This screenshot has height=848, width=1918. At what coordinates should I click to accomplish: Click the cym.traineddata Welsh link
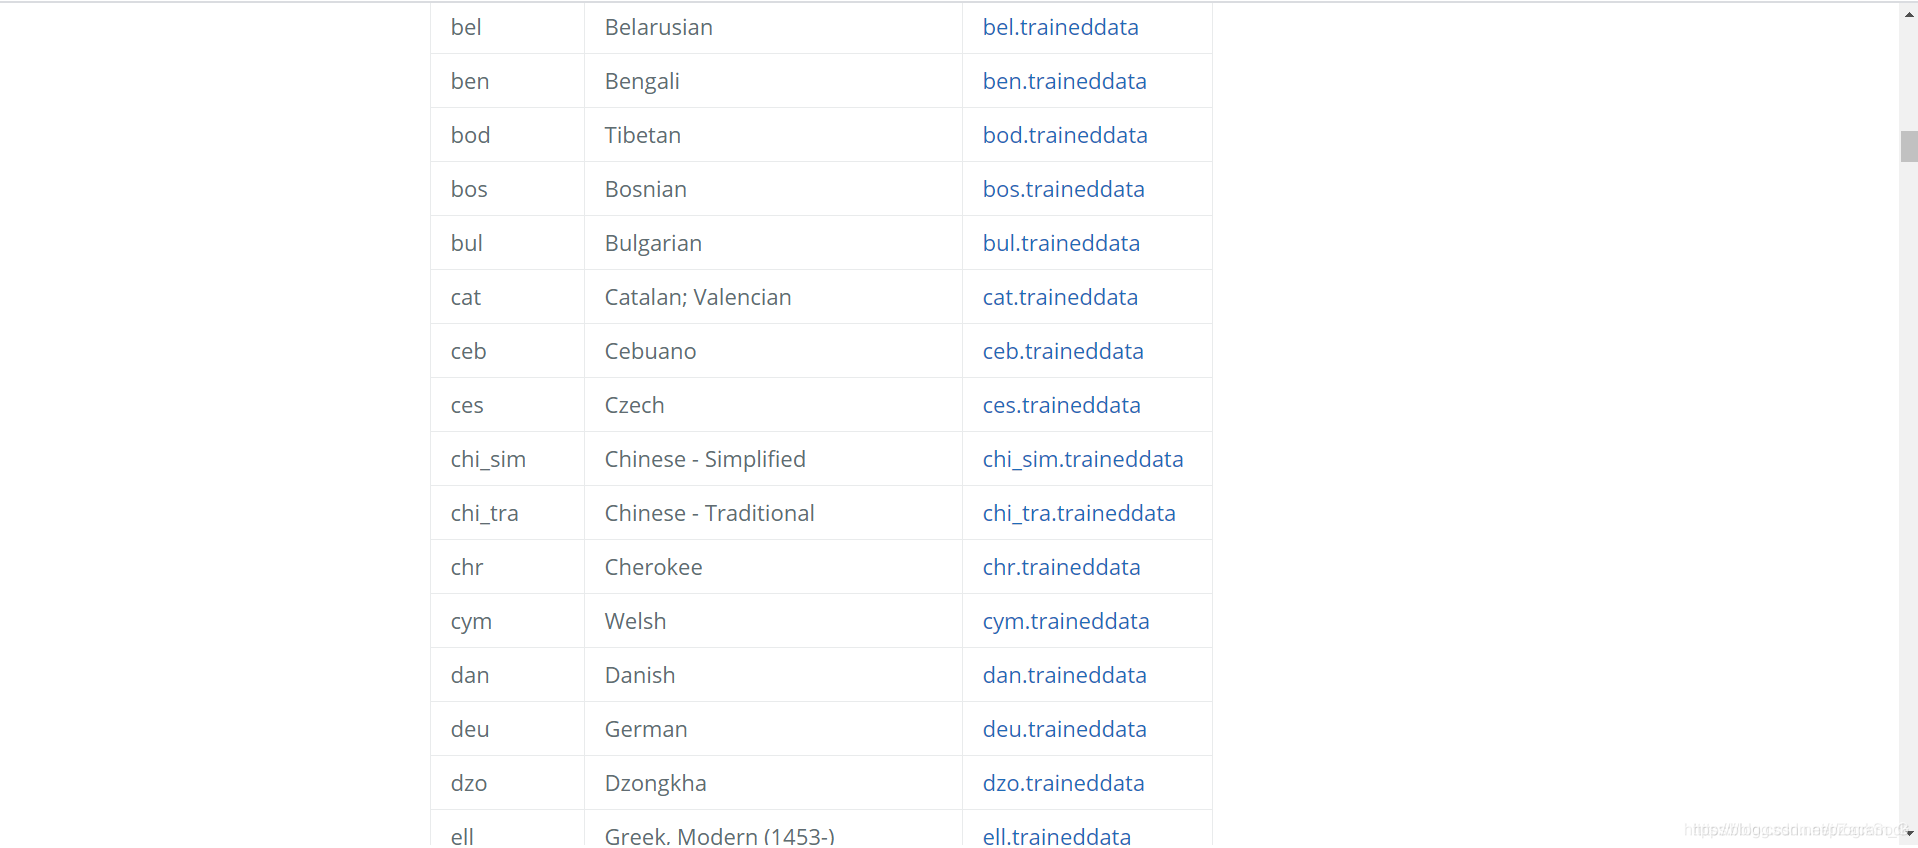tap(1065, 621)
